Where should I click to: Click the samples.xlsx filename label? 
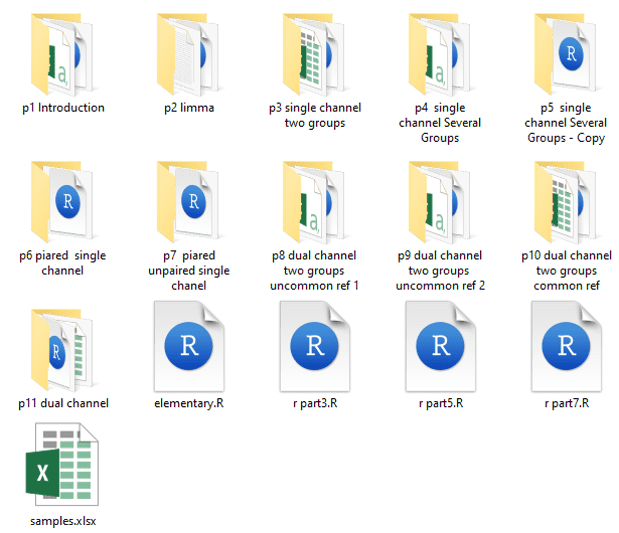tap(63, 521)
